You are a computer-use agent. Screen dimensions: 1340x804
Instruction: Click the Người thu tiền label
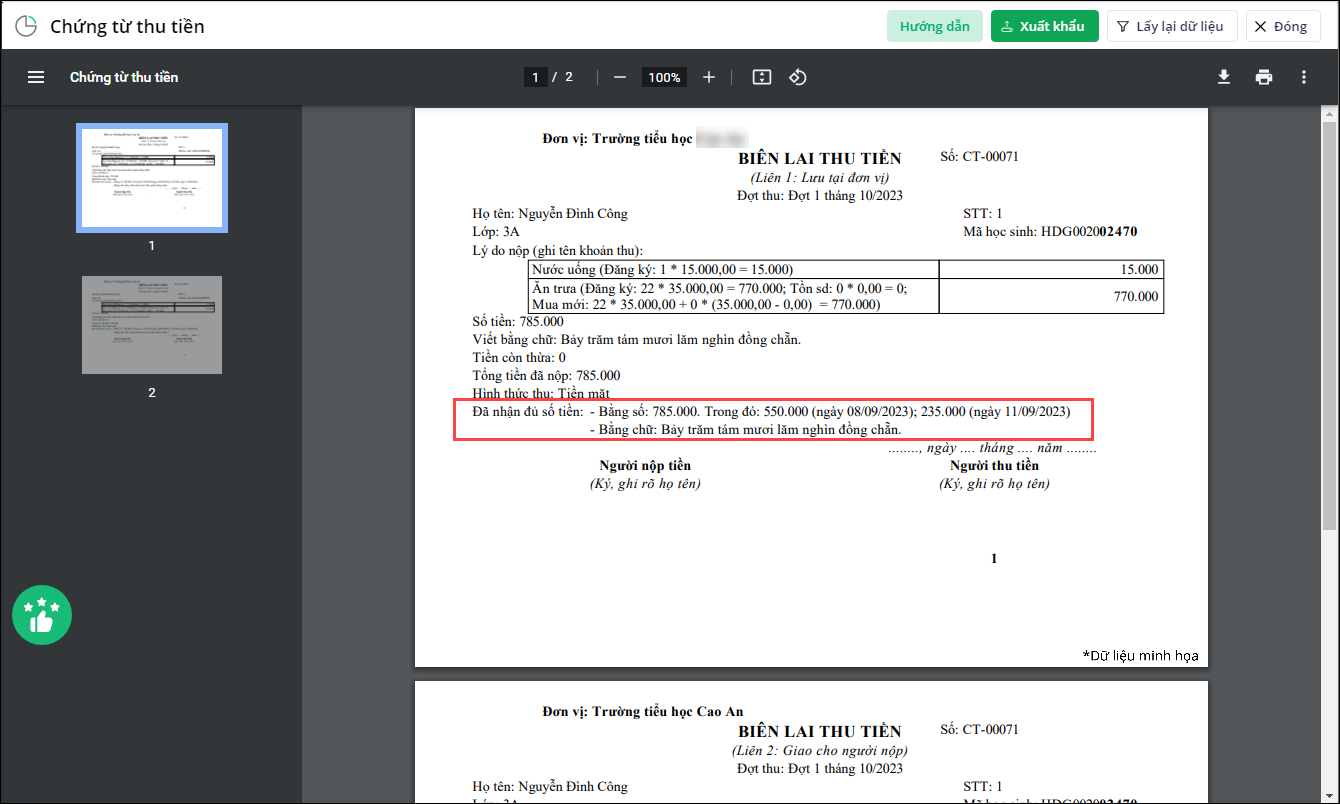pyautogui.click(x=994, y=466)
